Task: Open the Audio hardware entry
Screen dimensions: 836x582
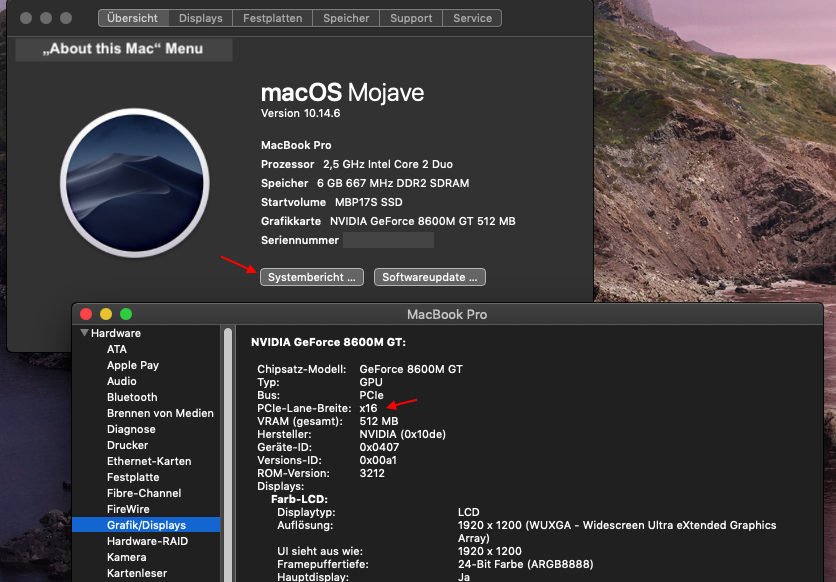Action: [x=122, y=381]
